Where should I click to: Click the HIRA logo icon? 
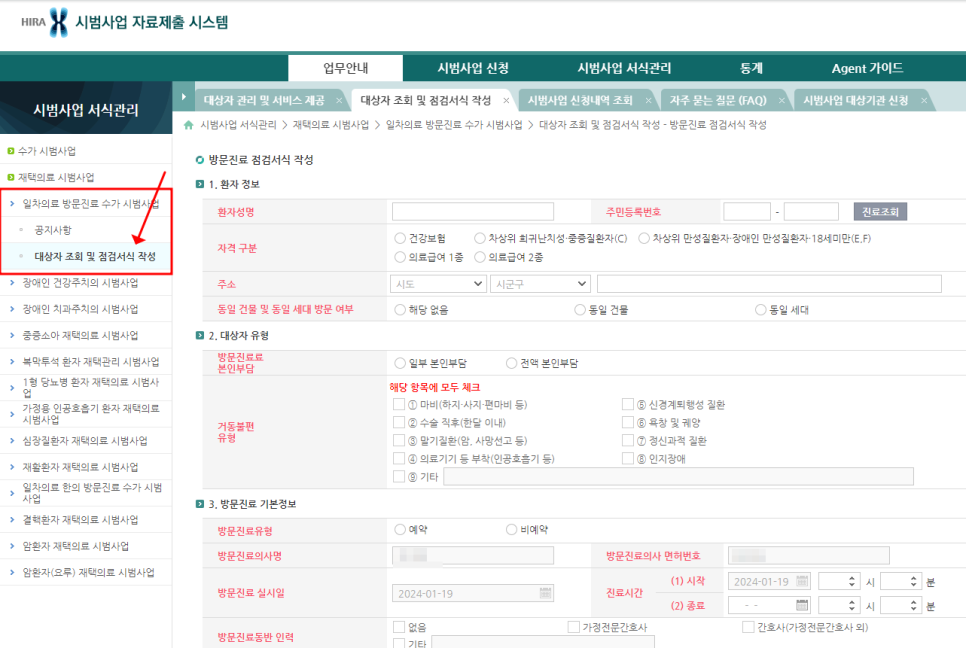[59, 22]
